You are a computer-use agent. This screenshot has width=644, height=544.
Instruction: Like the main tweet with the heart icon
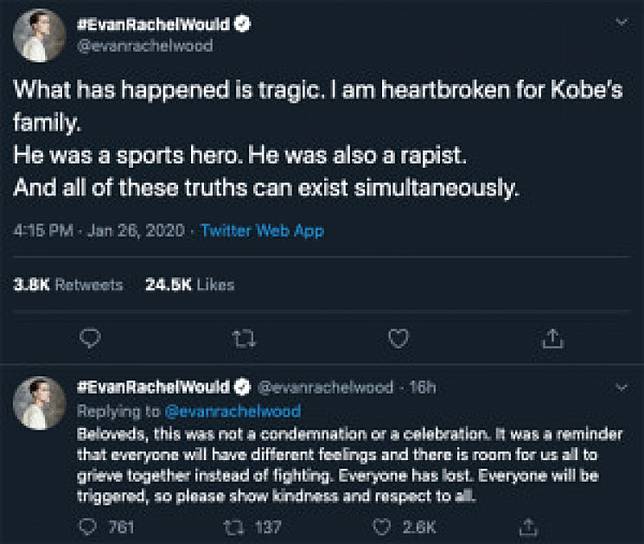point(398,339)
